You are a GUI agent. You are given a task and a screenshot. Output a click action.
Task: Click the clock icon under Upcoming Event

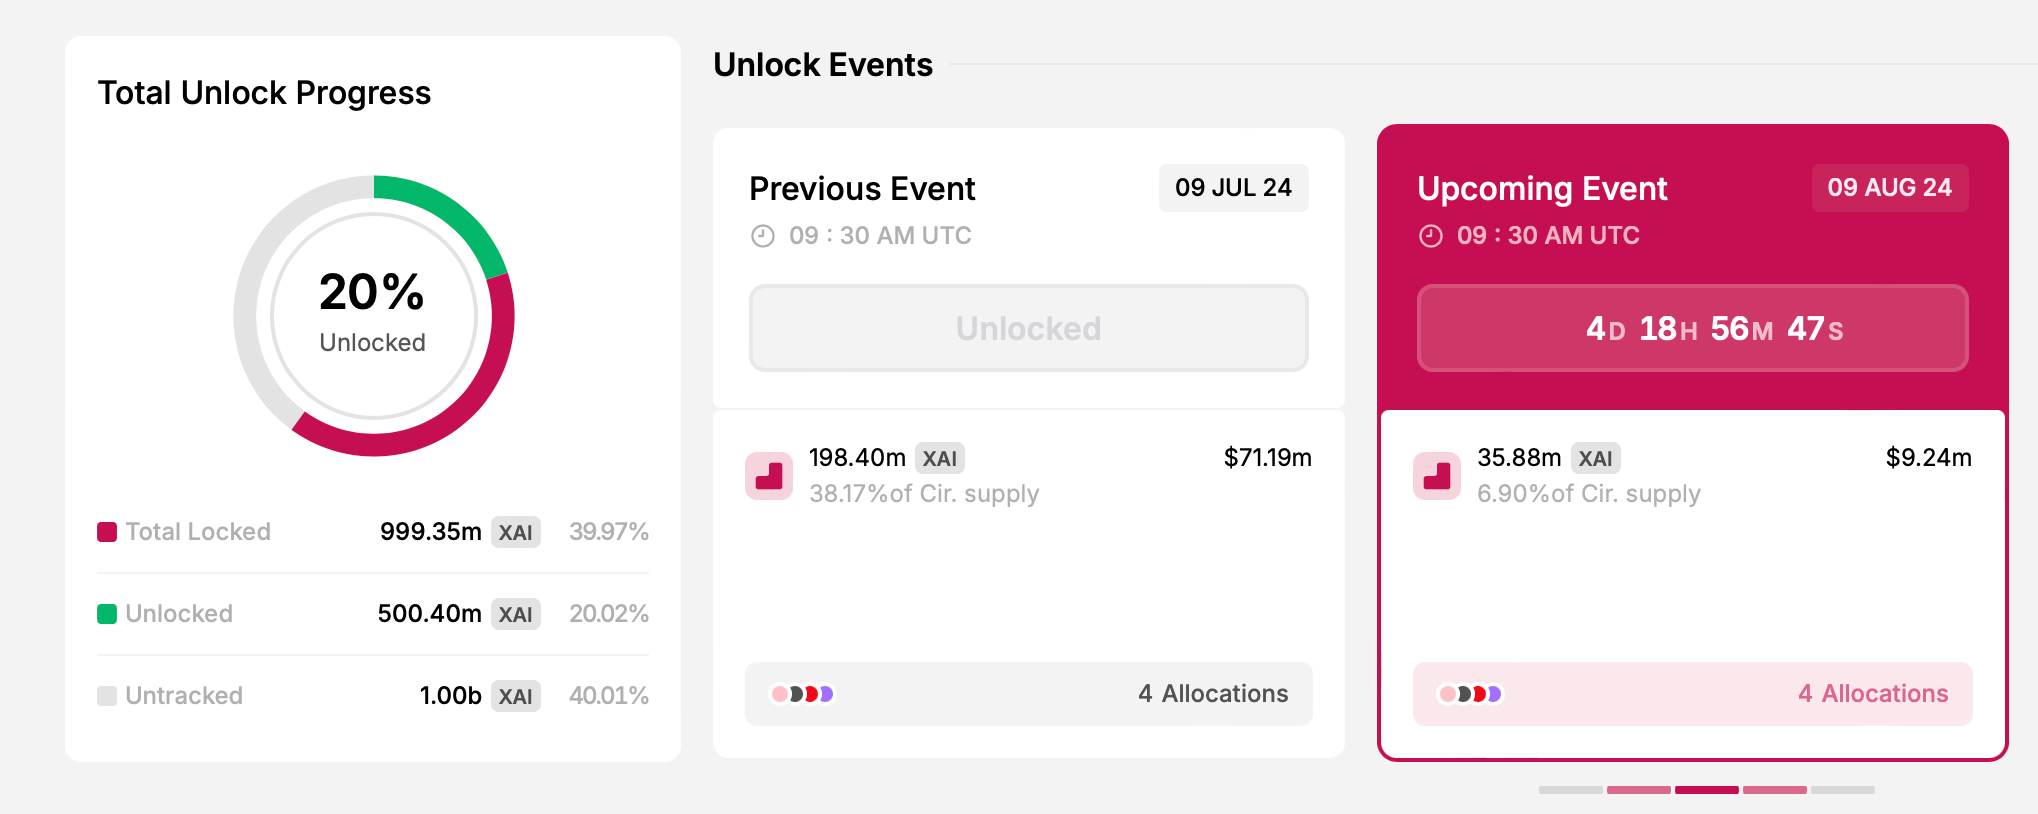click(1431, 236)
